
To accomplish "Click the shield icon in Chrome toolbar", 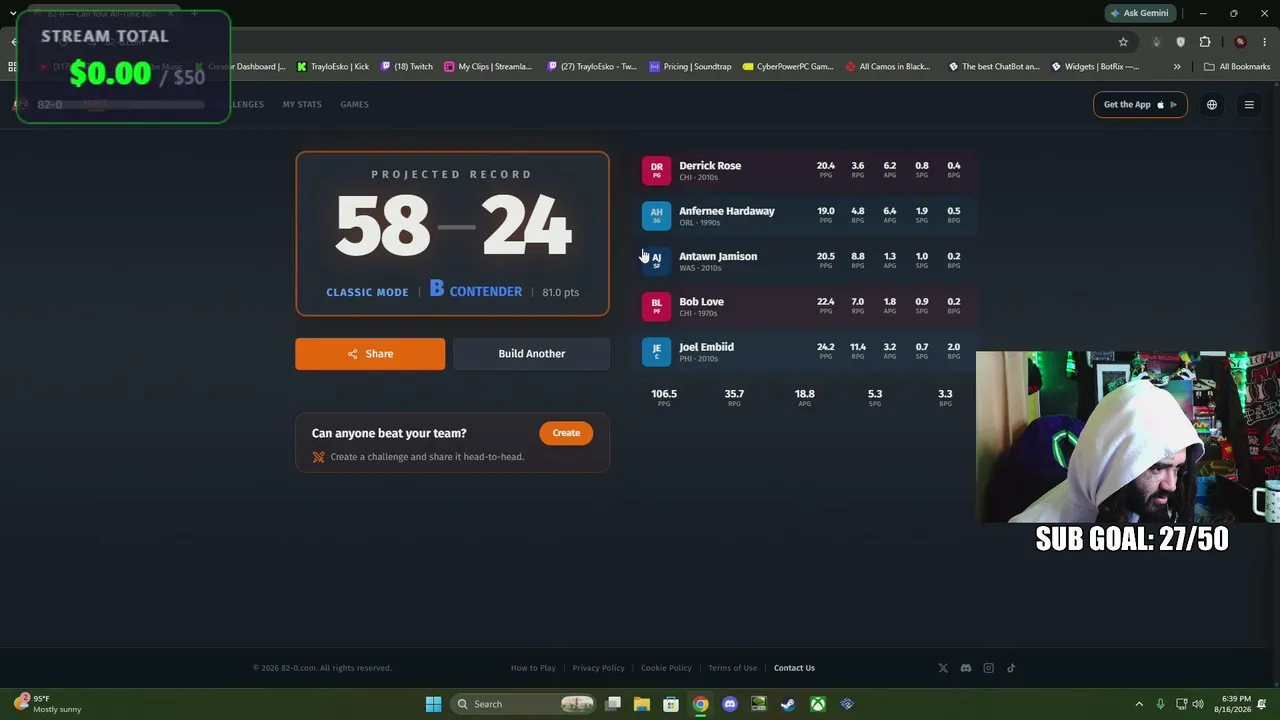I will pyautogui.click(x=1181, y=42).
